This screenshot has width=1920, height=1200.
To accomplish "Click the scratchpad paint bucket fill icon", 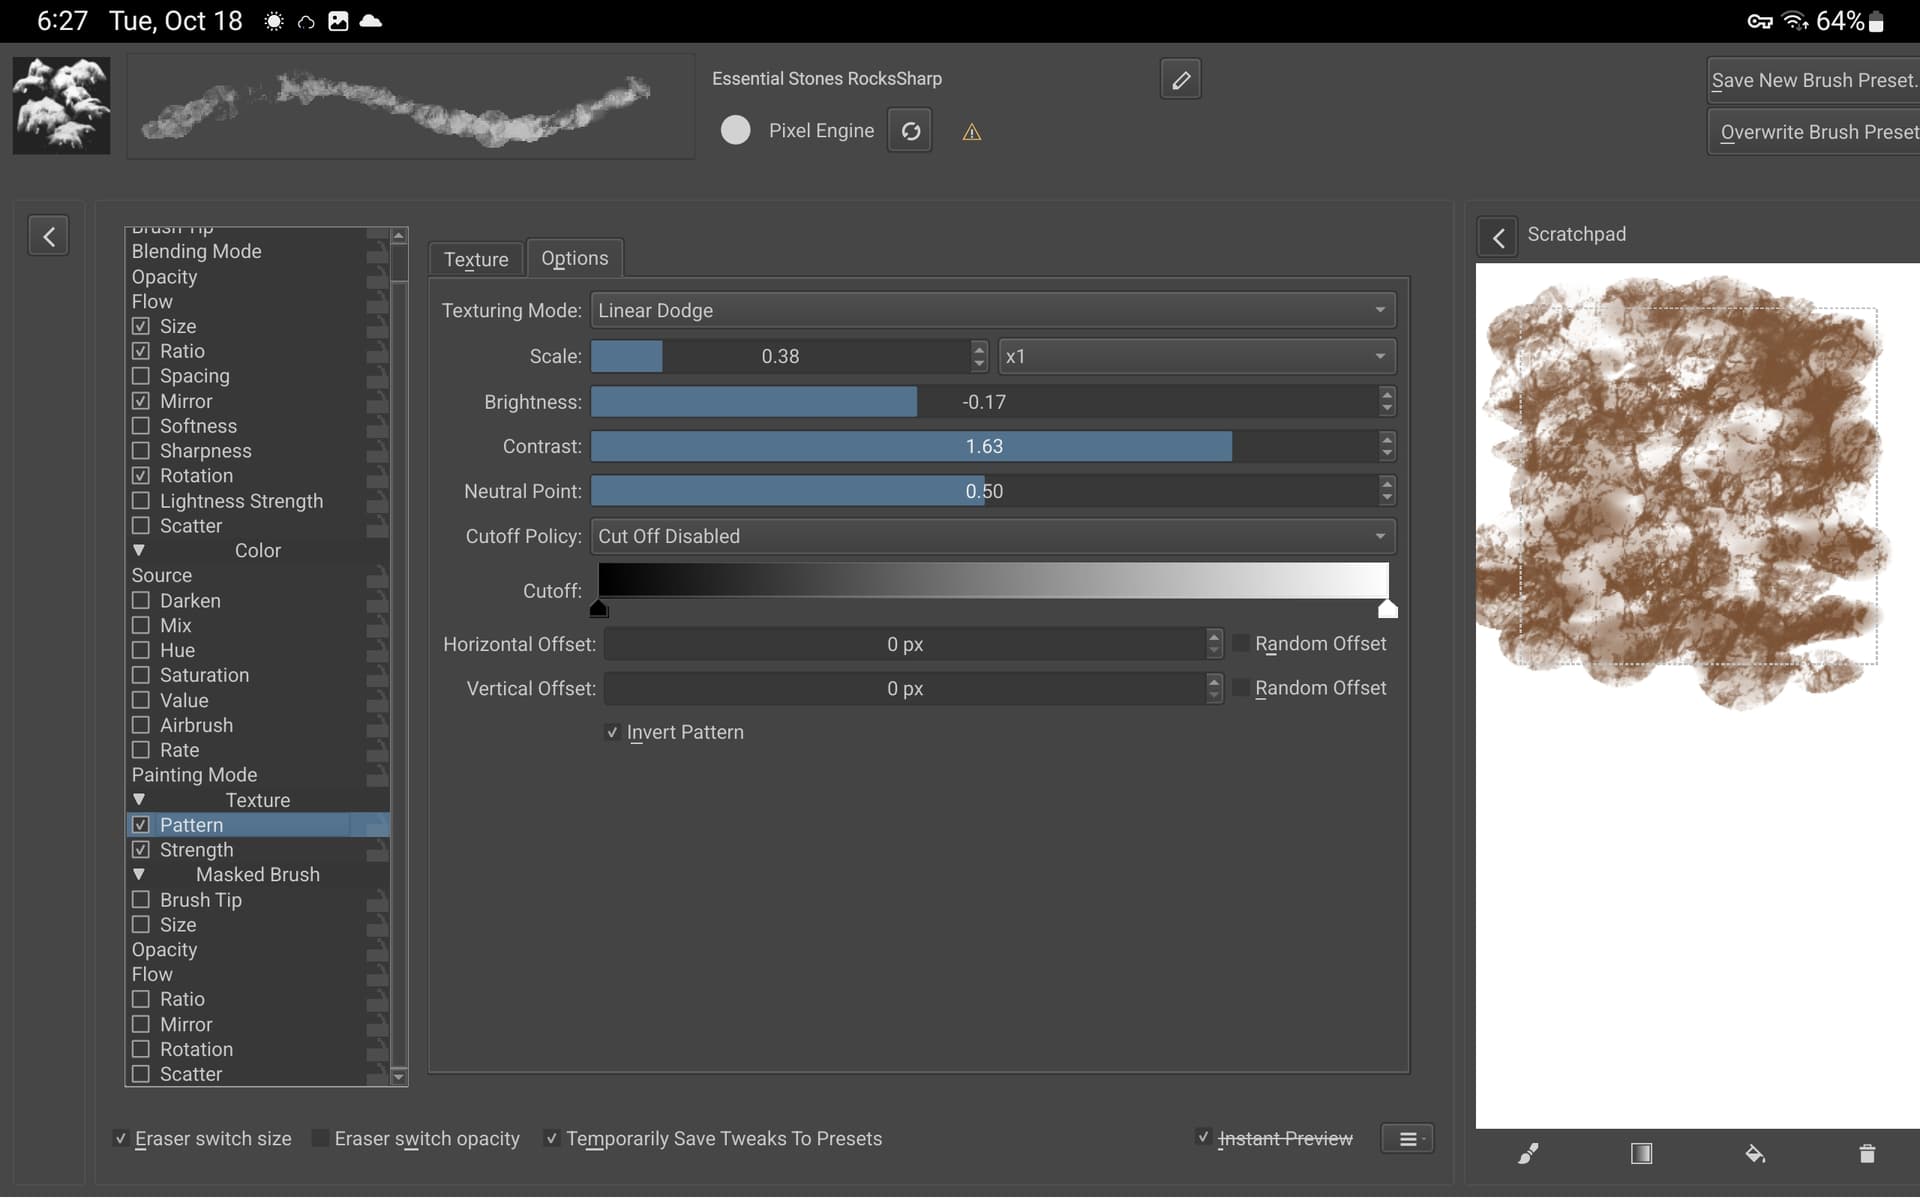I will (x=1755, y=1154).
